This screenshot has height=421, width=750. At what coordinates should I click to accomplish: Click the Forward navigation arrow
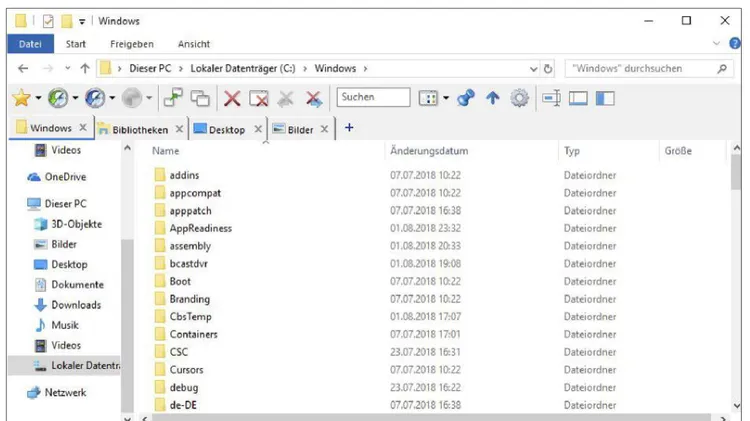click(48, 68)
